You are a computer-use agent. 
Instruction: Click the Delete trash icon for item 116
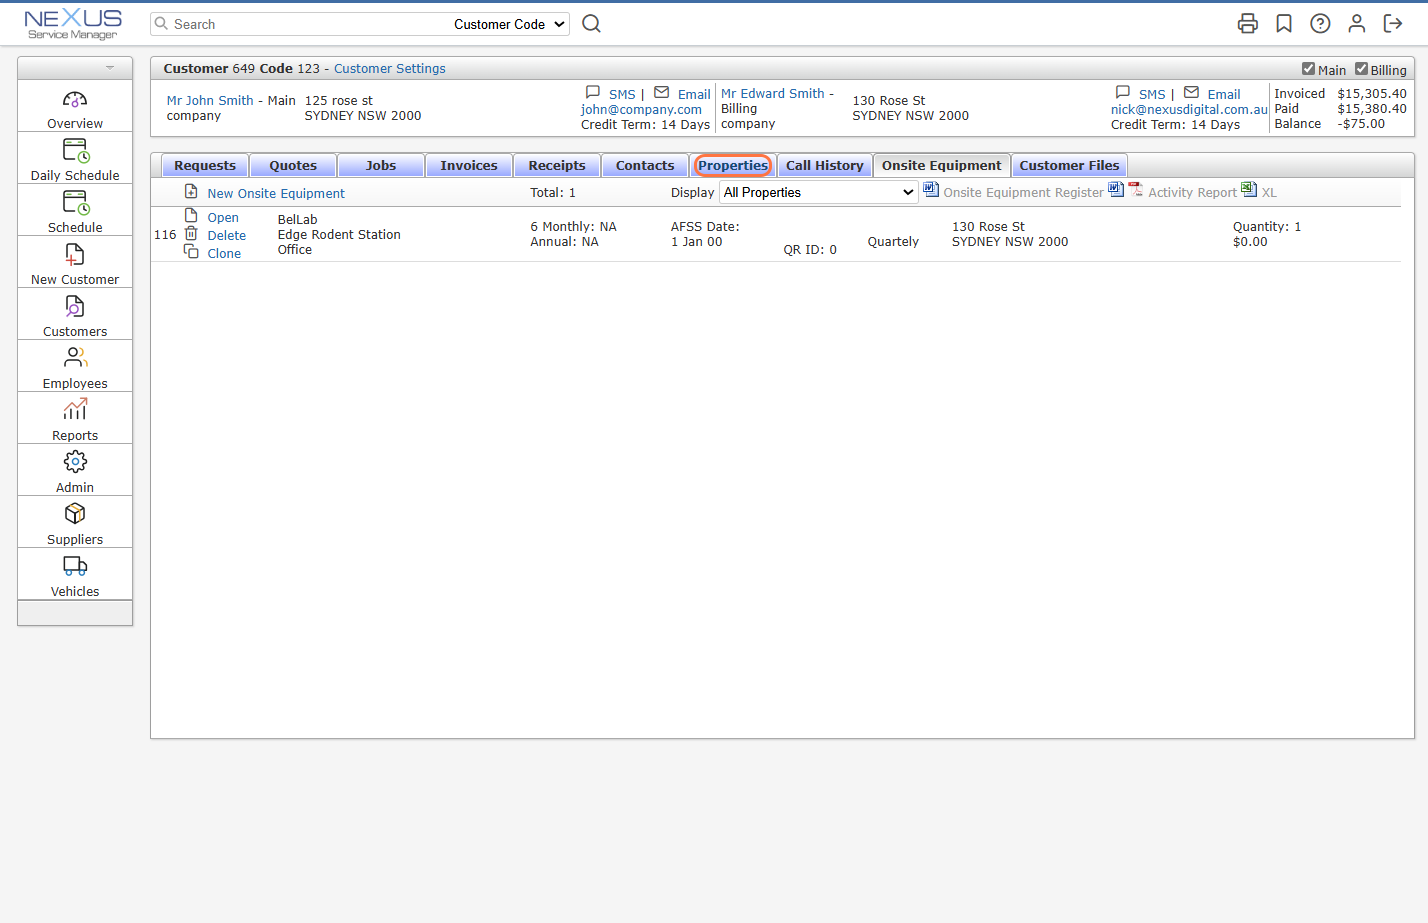coord(191,233)
